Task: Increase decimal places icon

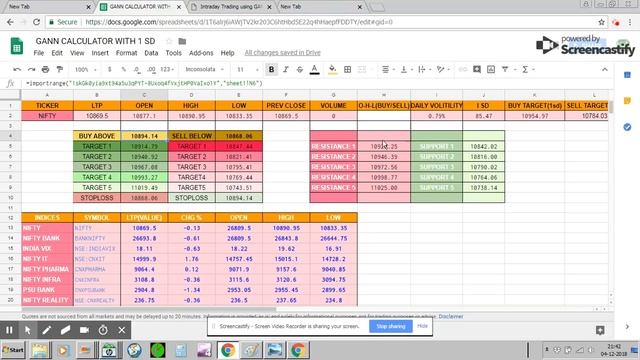Action: tap(151, 70)
